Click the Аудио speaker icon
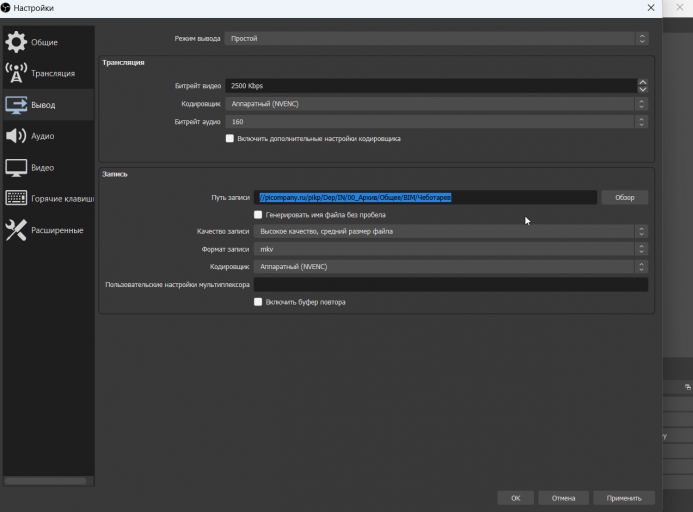Image resolution: width=693 pixels, height=512 pixels. coord(16,136)
